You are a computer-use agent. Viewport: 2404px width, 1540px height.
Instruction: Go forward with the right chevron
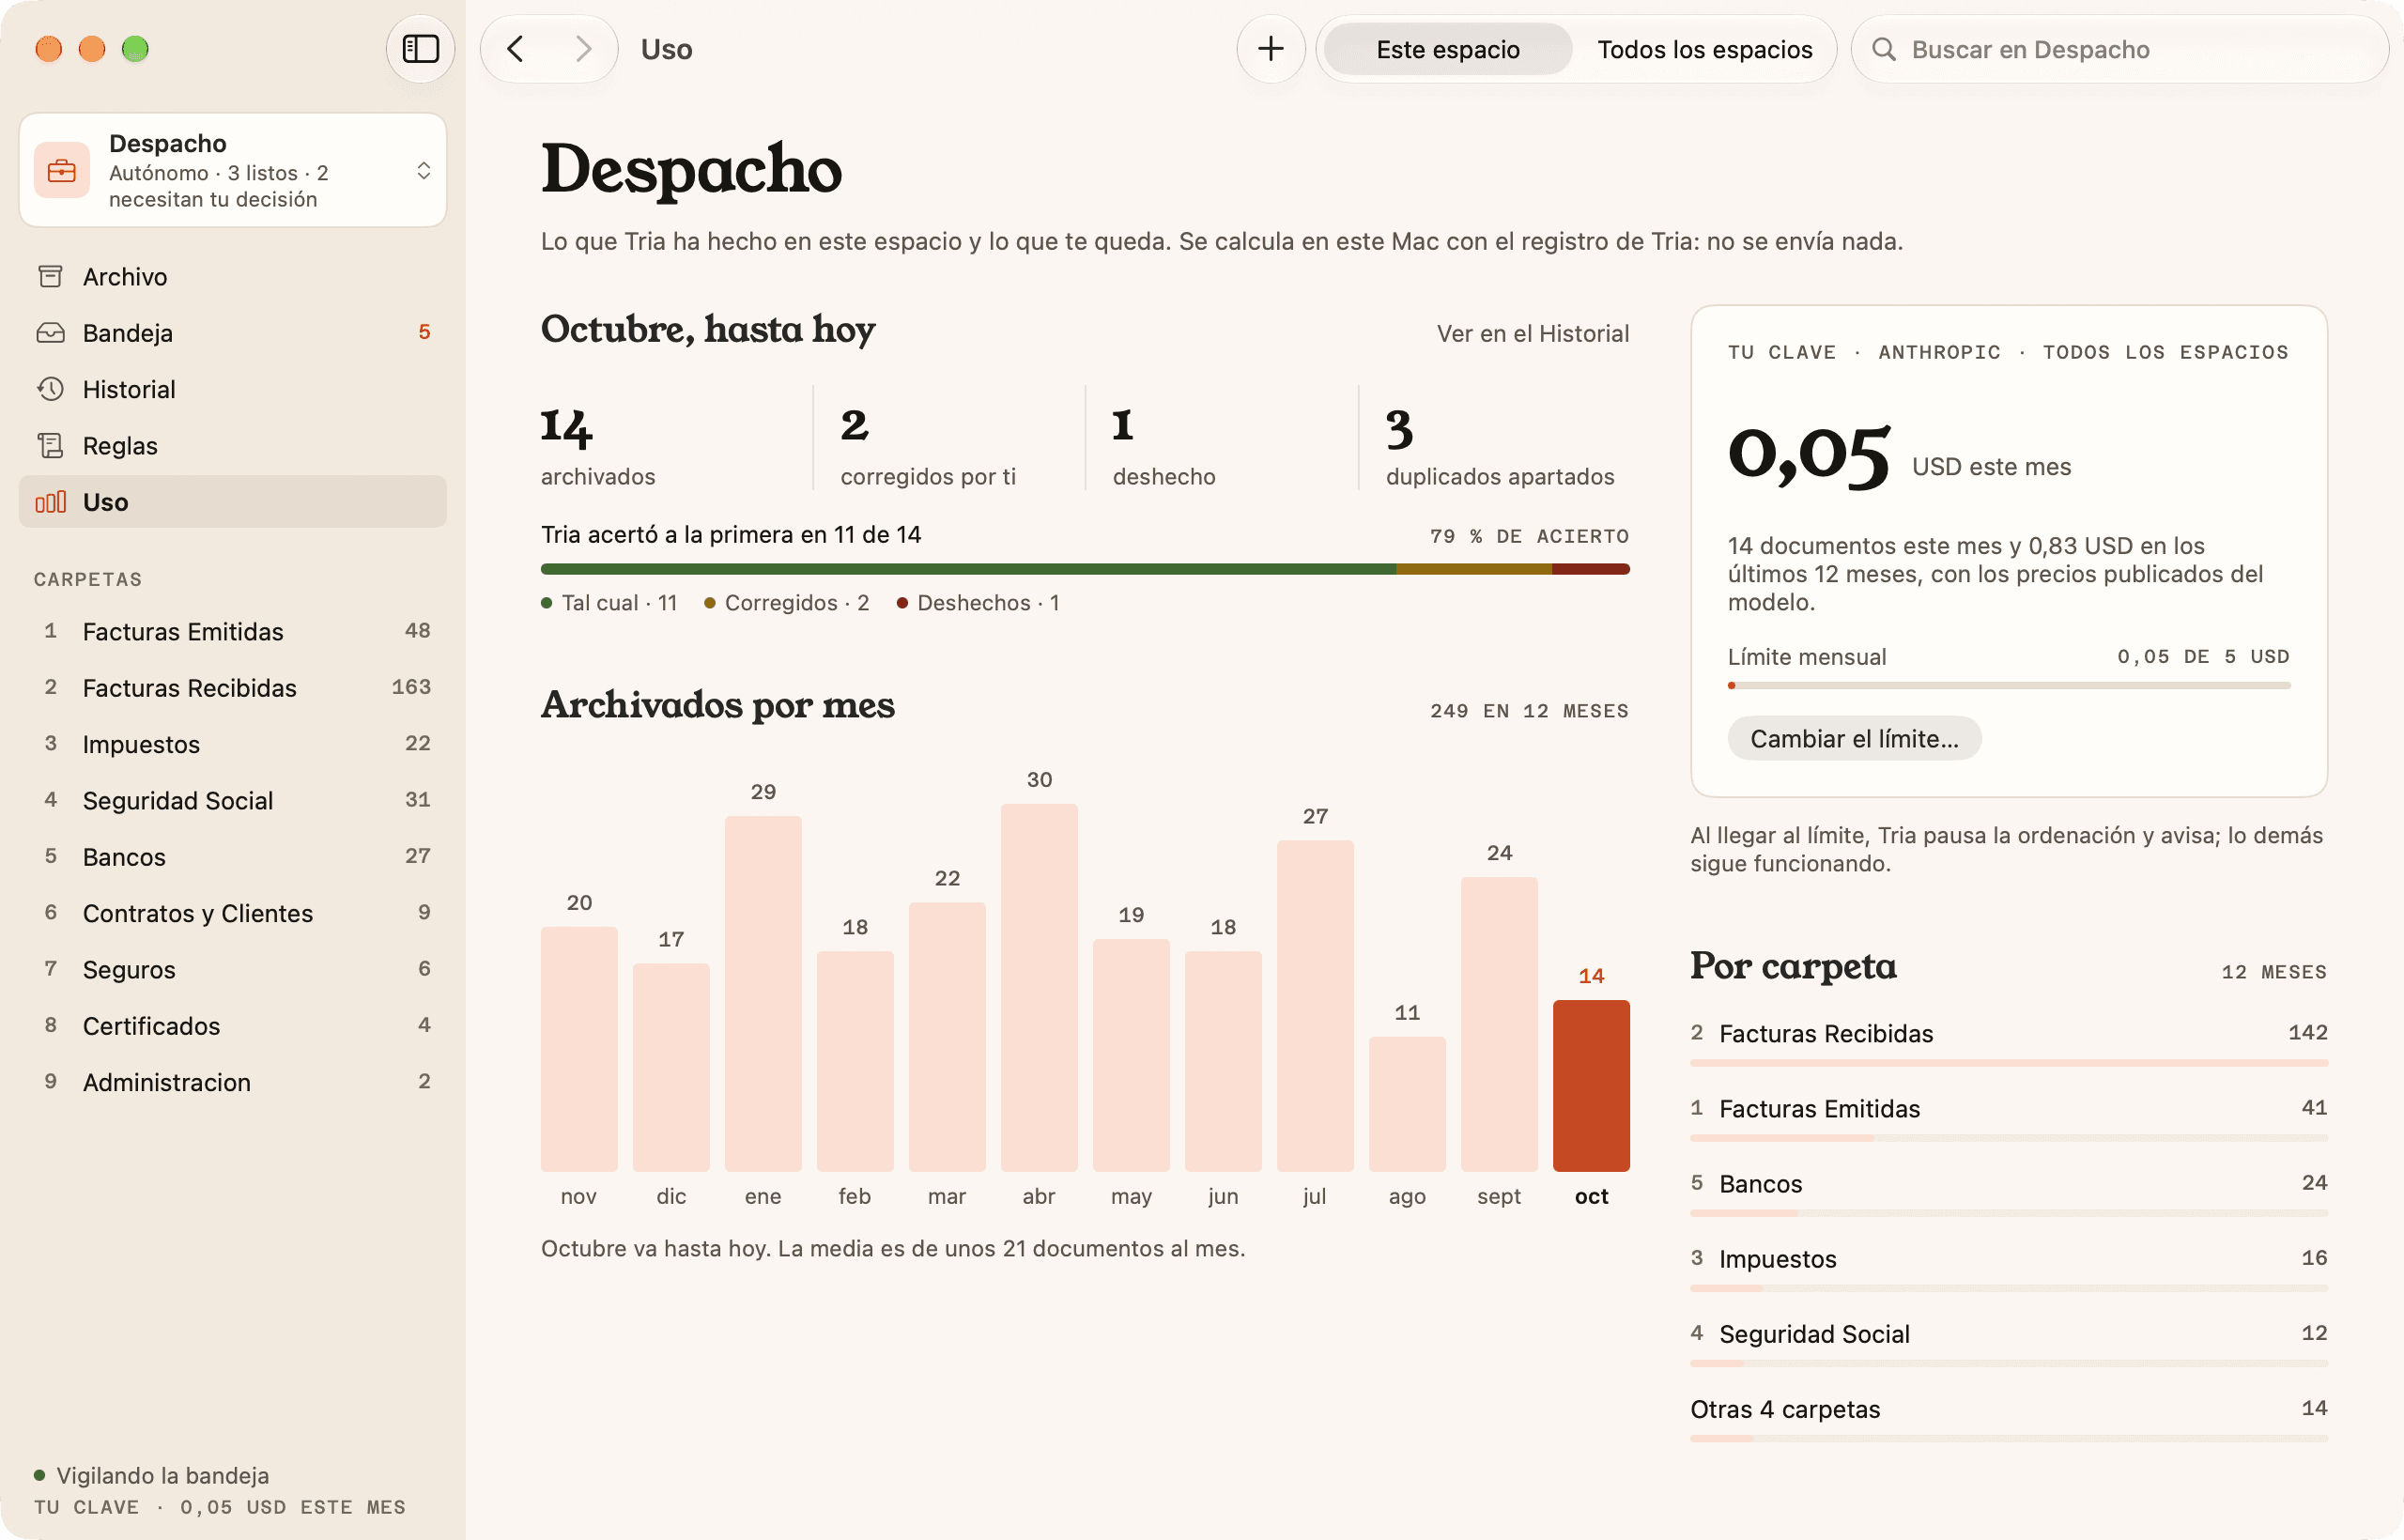pyautogui.click(x=583, y=49)
